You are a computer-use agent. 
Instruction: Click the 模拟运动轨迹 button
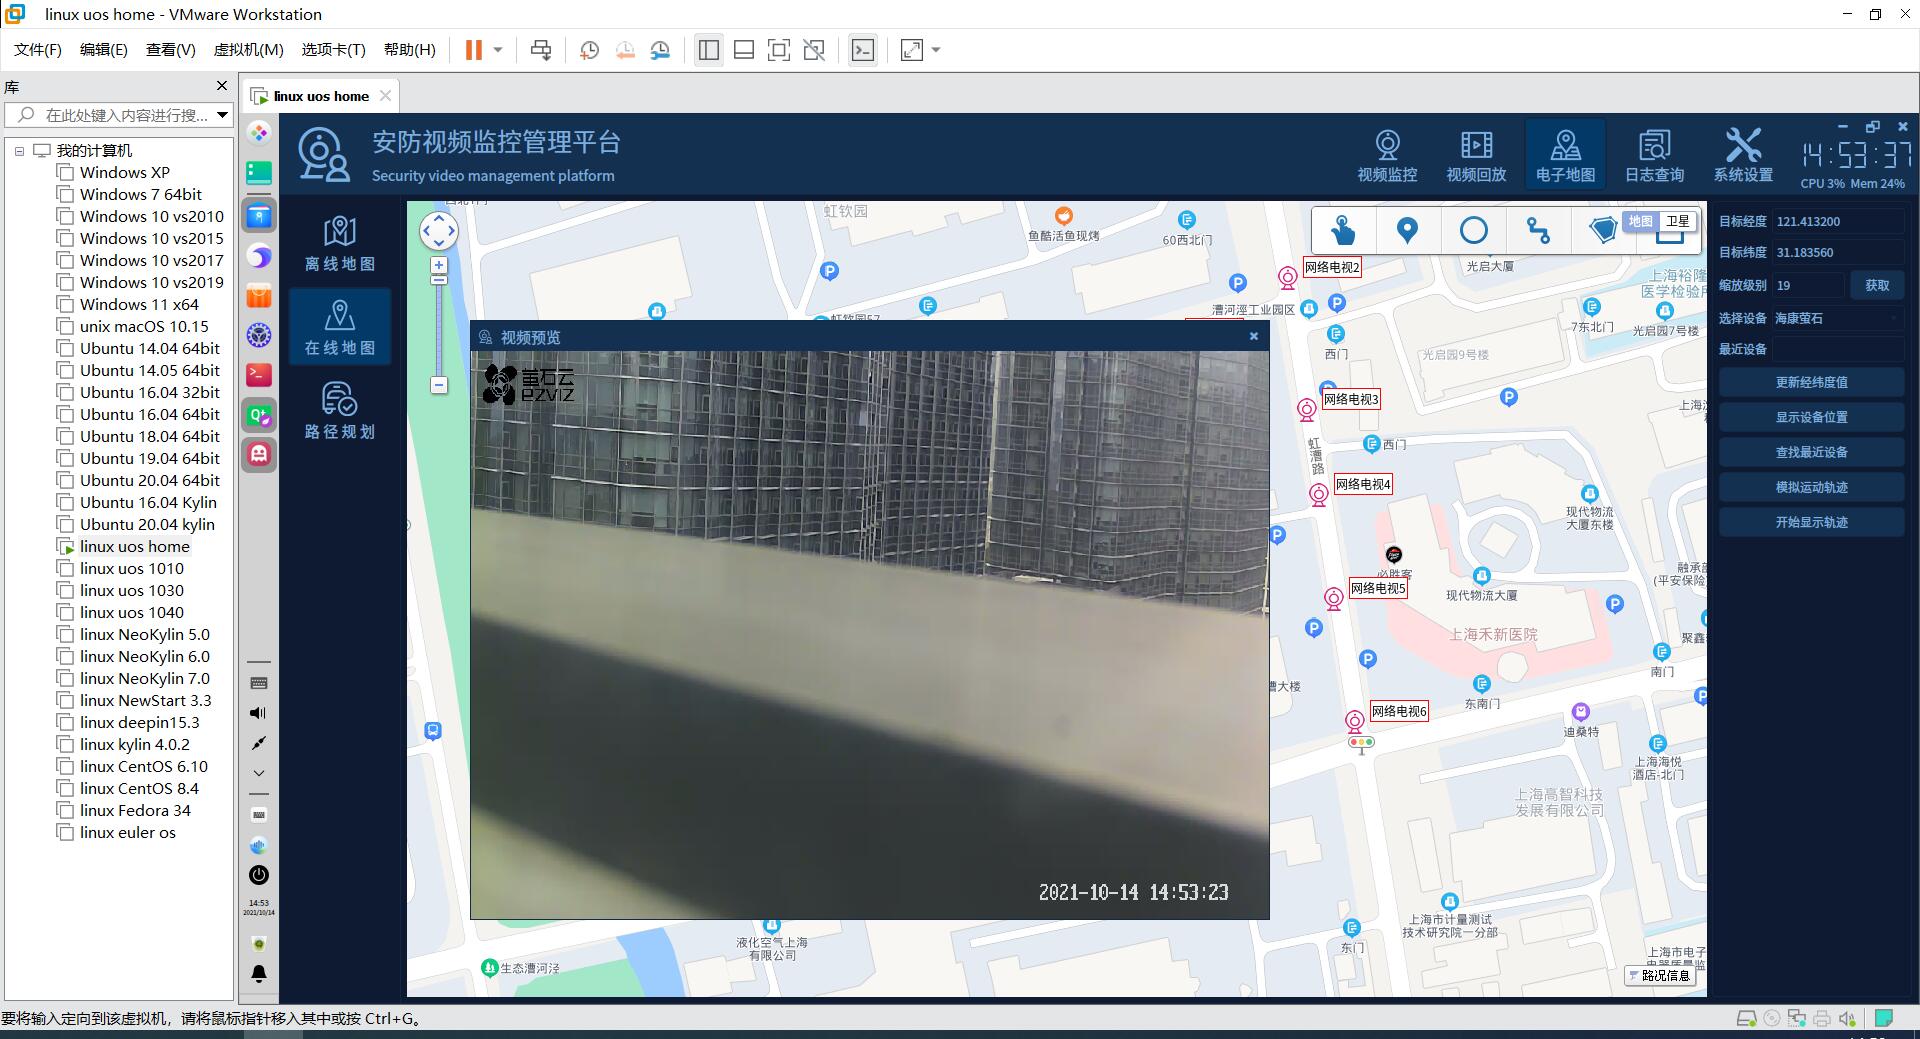pos(1811,487)
